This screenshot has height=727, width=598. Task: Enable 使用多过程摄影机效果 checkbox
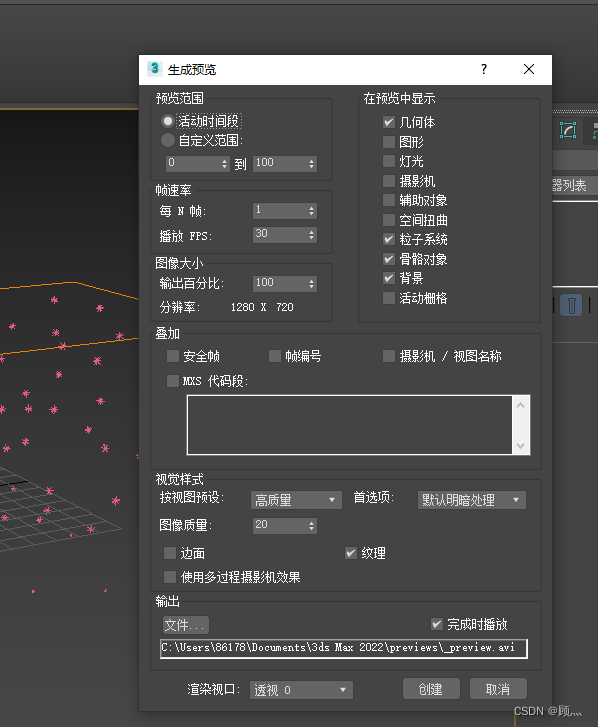click(170, 577)
